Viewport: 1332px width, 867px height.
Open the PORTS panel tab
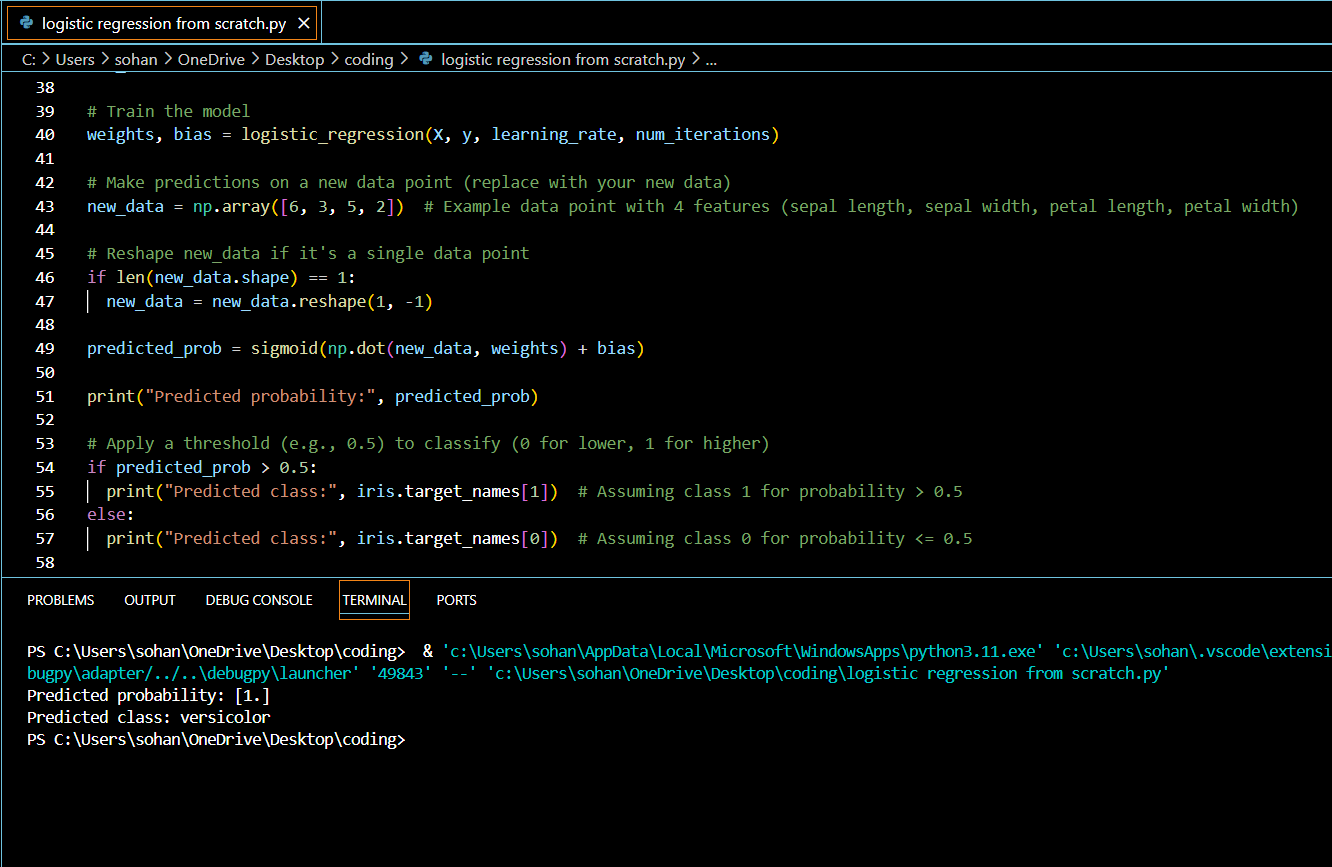point(456,600)
